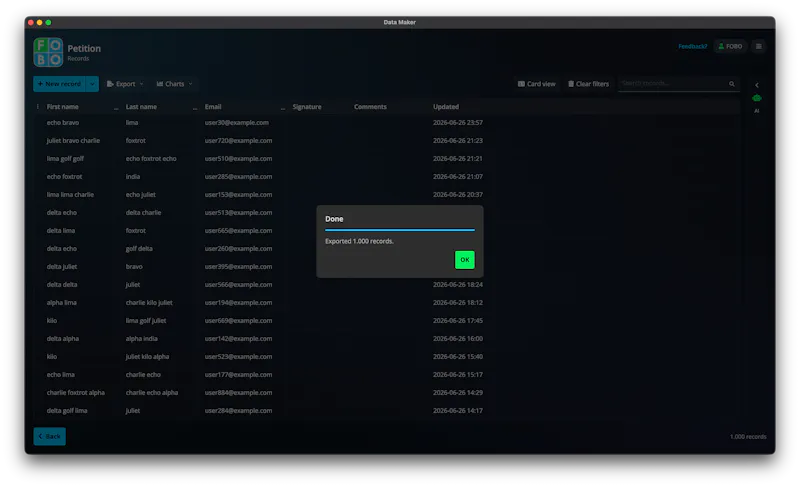Click the user513@example.com email cell
This screenshot has width=800, height=487.
tap(238, 213)
